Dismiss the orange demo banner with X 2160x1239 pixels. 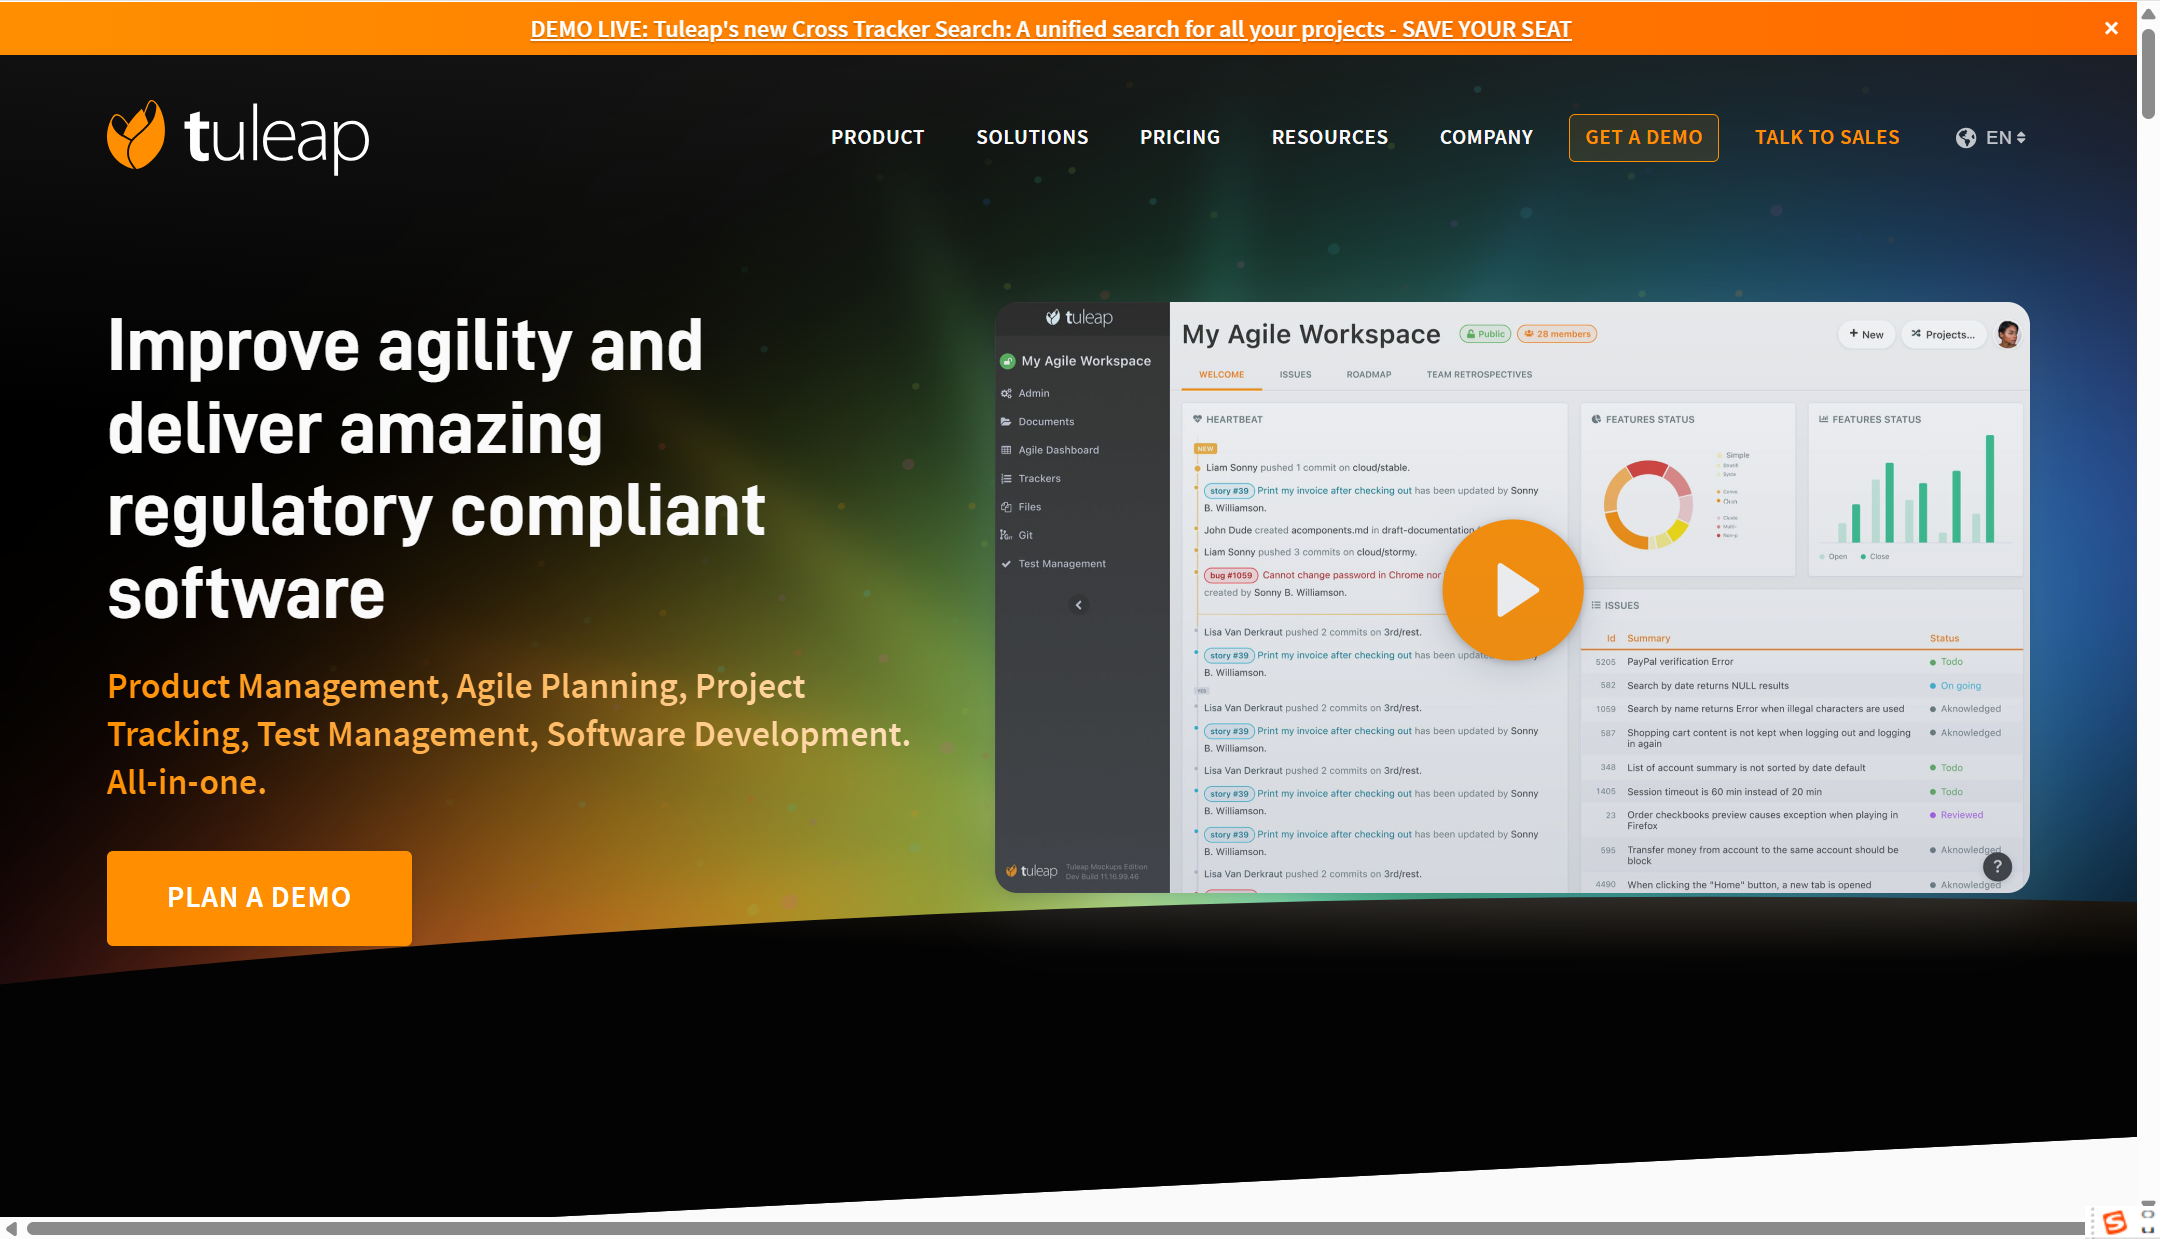(2111, 28)
